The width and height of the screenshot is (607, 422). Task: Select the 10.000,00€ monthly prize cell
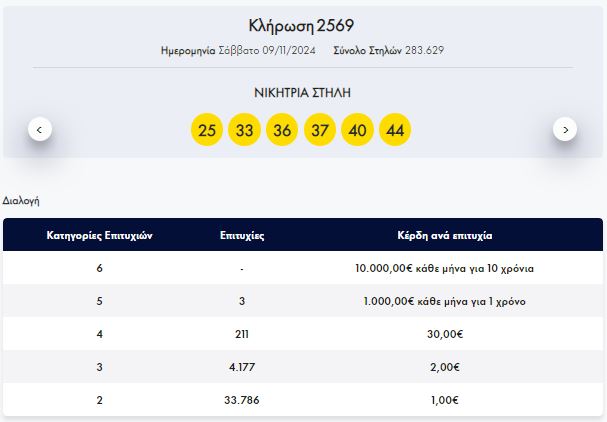[x=444, y=269]
